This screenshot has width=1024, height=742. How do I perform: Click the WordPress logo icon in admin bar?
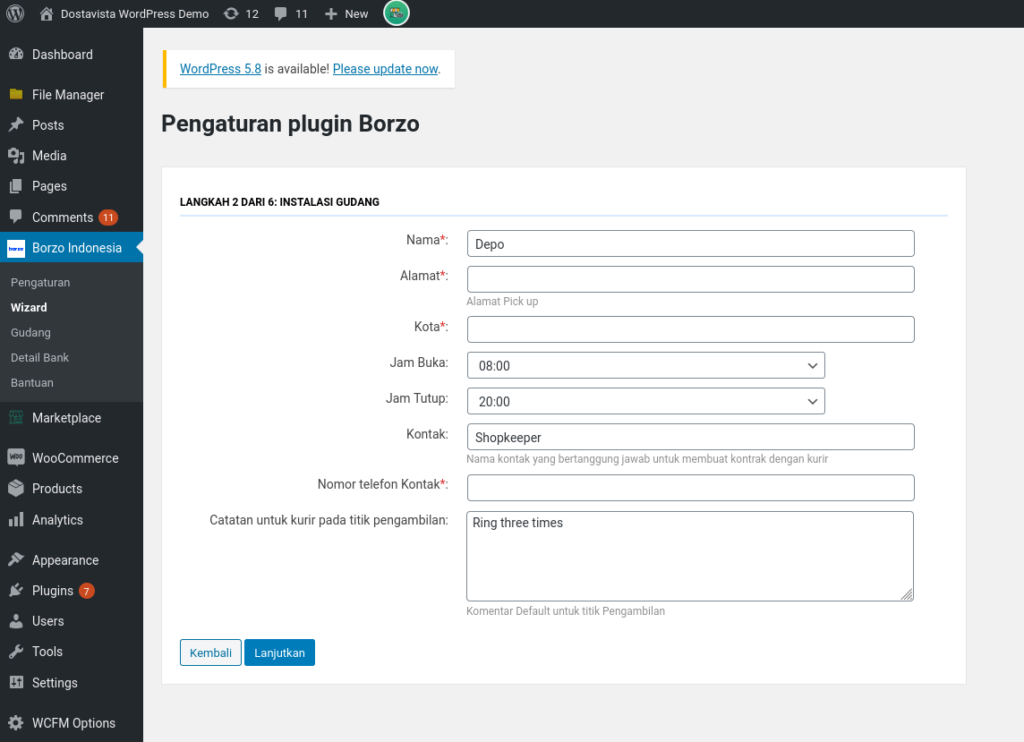(15, 13)
